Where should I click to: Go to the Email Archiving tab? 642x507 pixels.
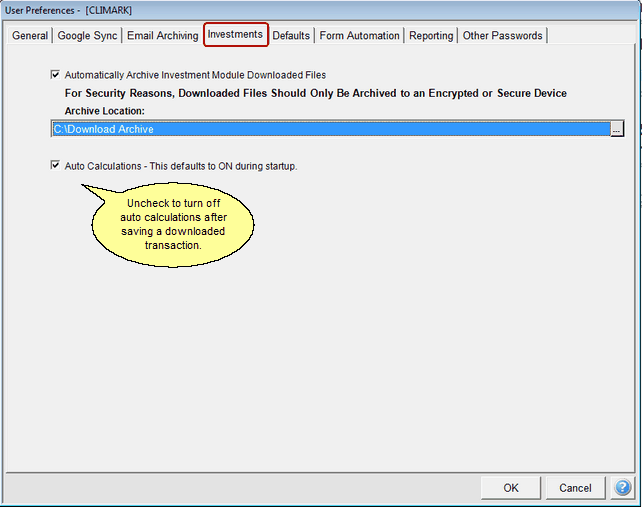tap(162, 36)
